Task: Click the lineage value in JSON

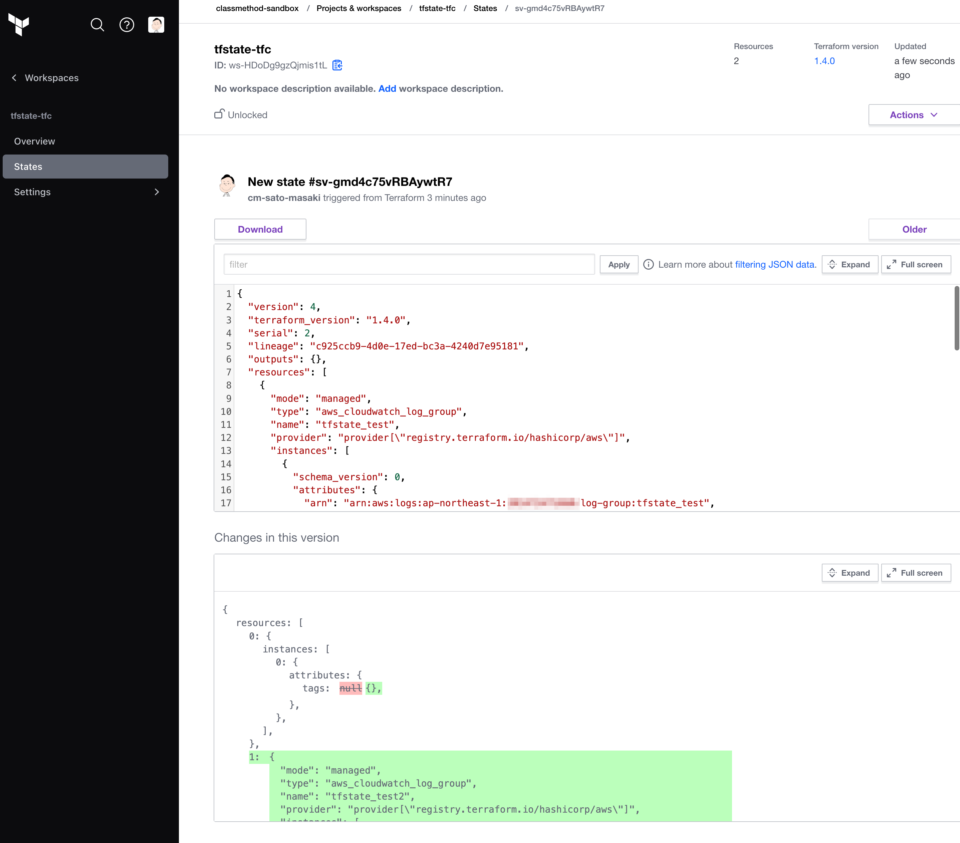Action: 417,346
